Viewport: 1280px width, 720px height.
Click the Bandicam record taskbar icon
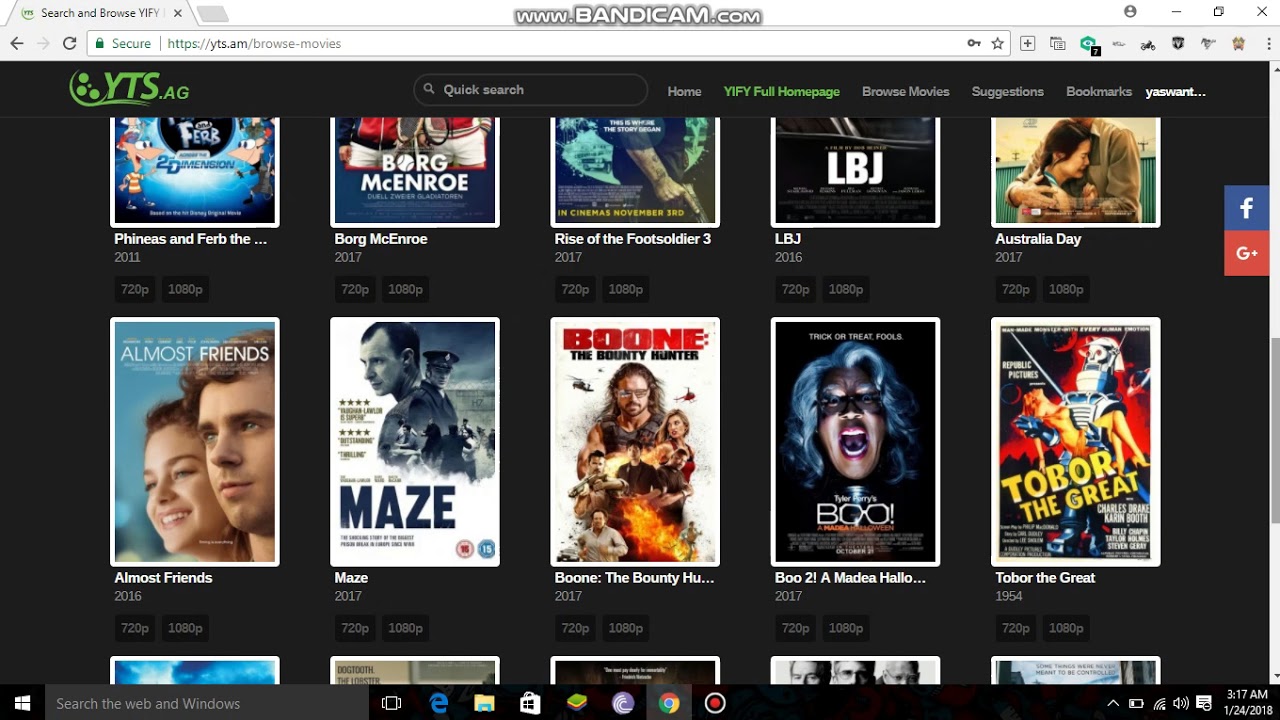click(x=715, y=703)
